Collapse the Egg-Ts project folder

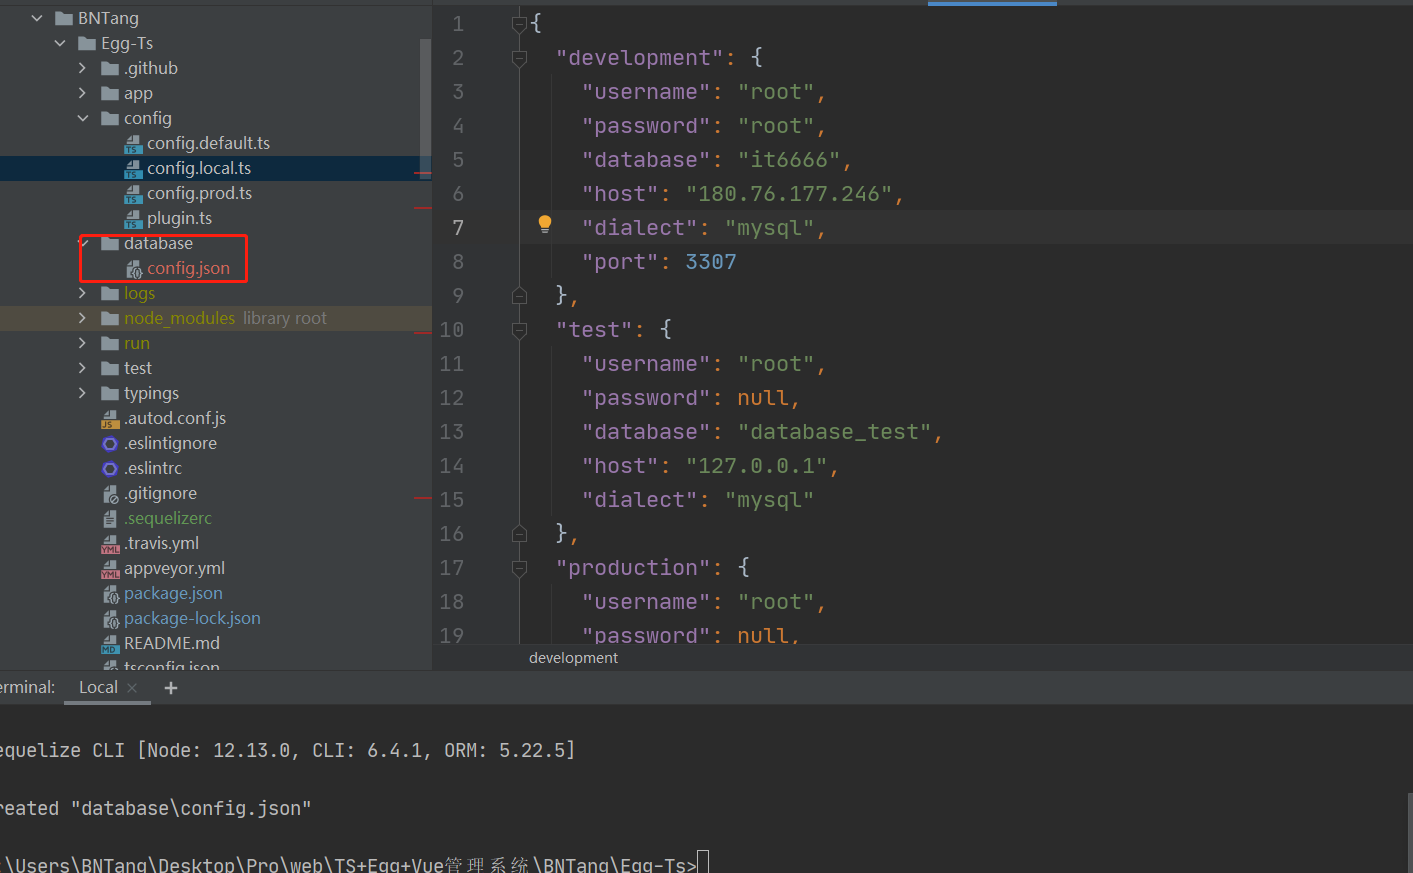coord(60,43)
